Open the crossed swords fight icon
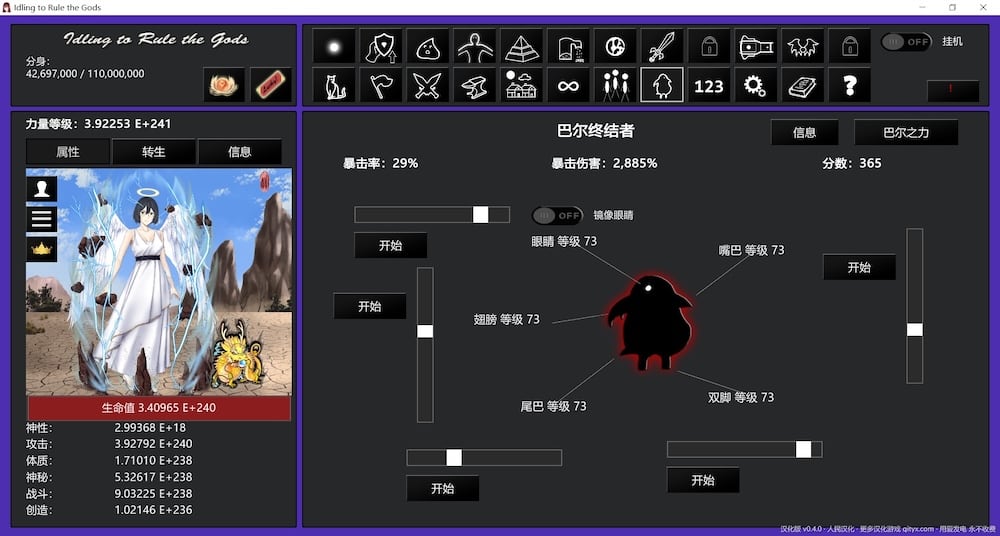Viewport: 1000px width, 536px height. (x=427, y=85)
